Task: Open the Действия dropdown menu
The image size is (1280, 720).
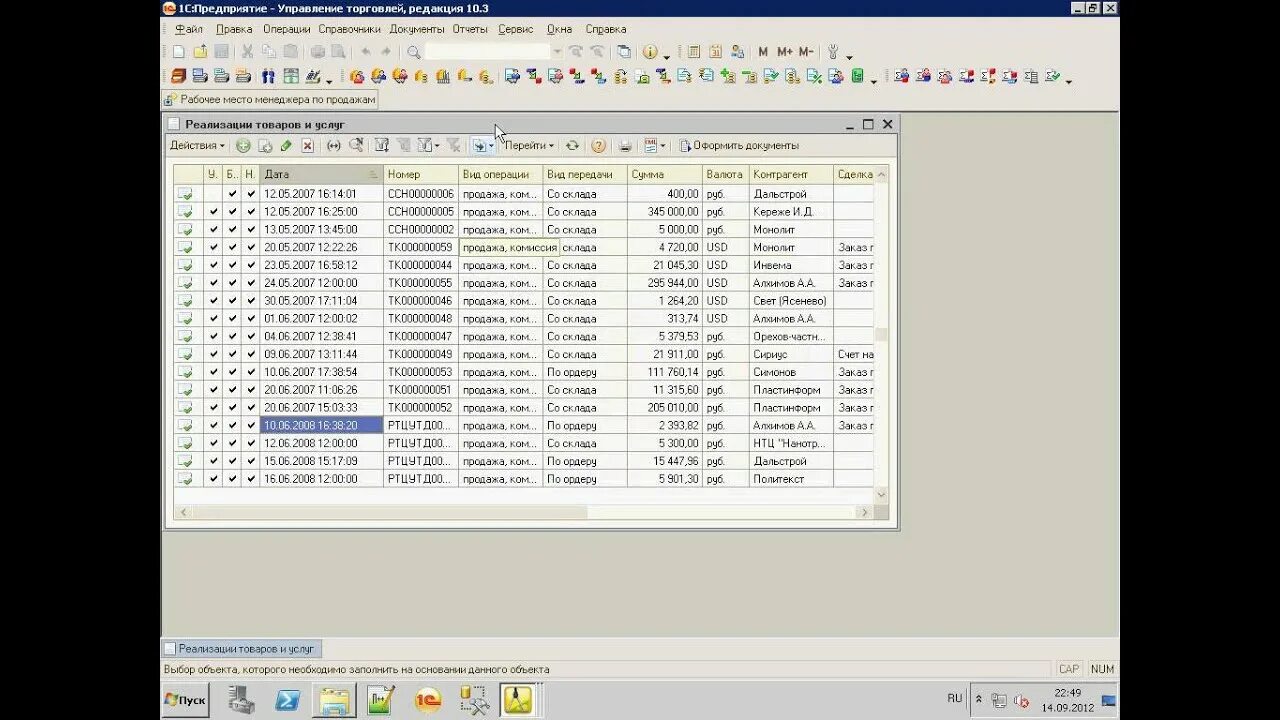Action: coord(197,146)
